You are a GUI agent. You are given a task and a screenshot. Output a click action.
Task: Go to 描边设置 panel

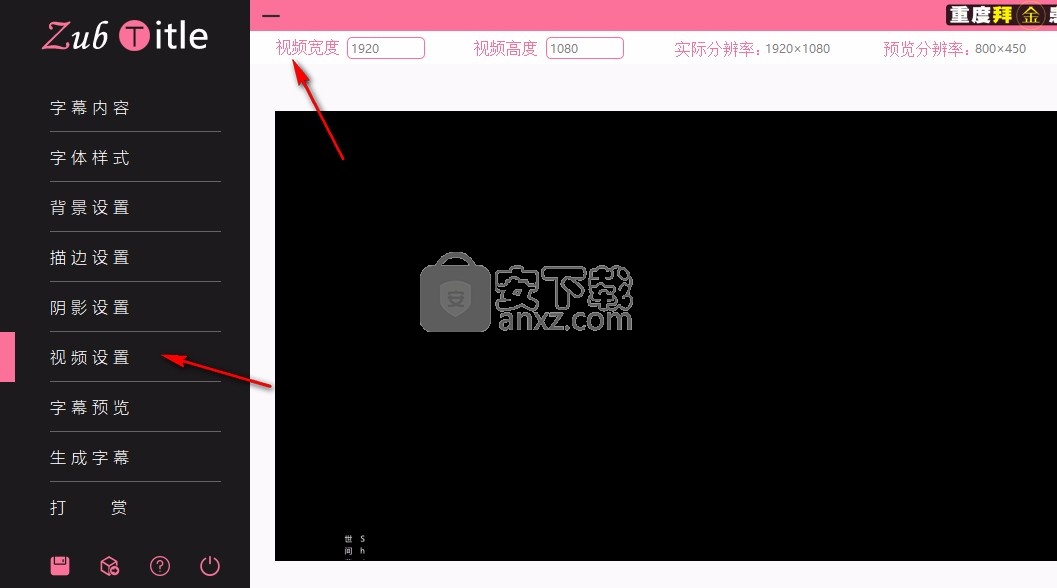[x=90, y=258]
